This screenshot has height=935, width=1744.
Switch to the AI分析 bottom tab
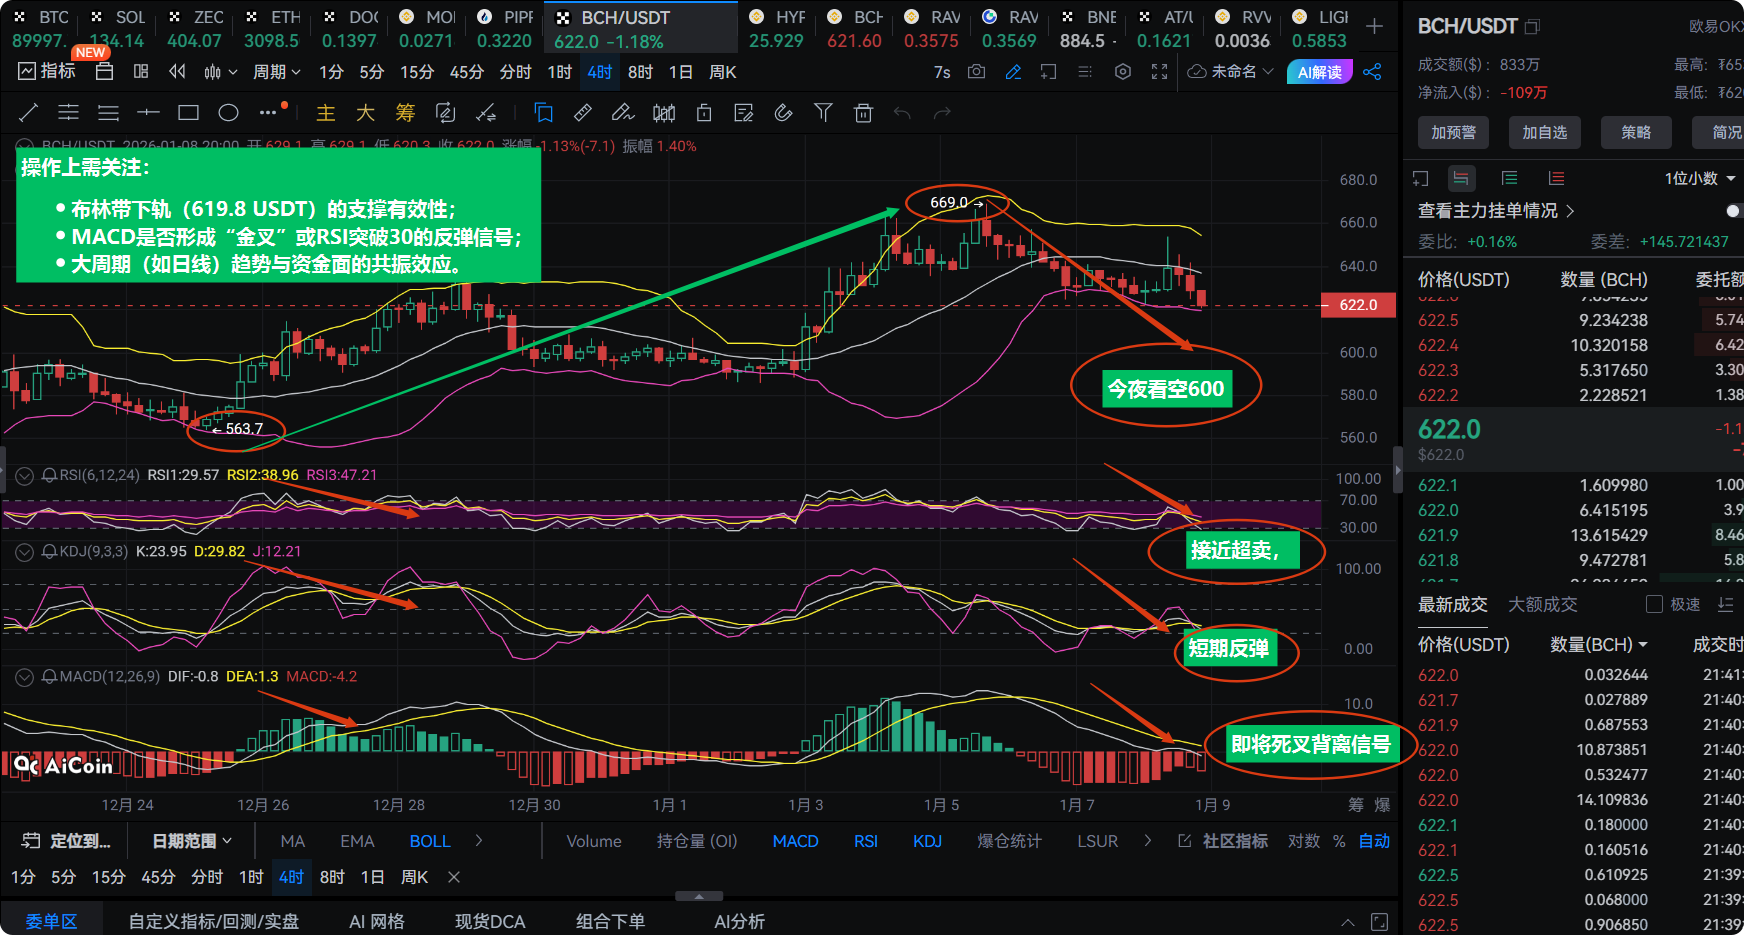[739, 921]
